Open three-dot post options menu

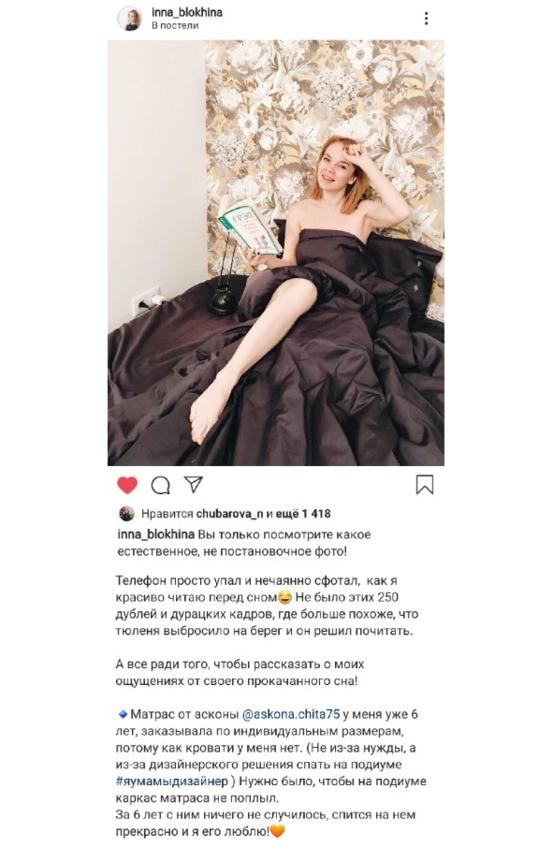[x=426, y=18]
